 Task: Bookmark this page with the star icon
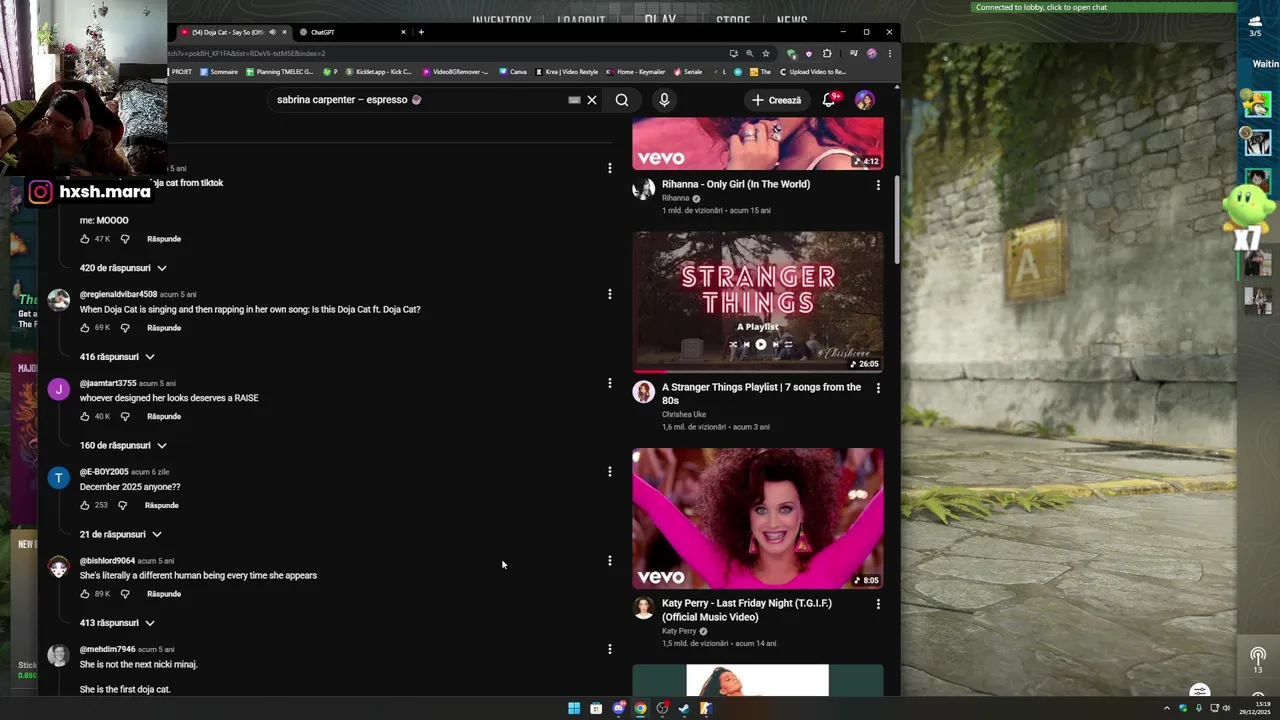click(766, 54)
